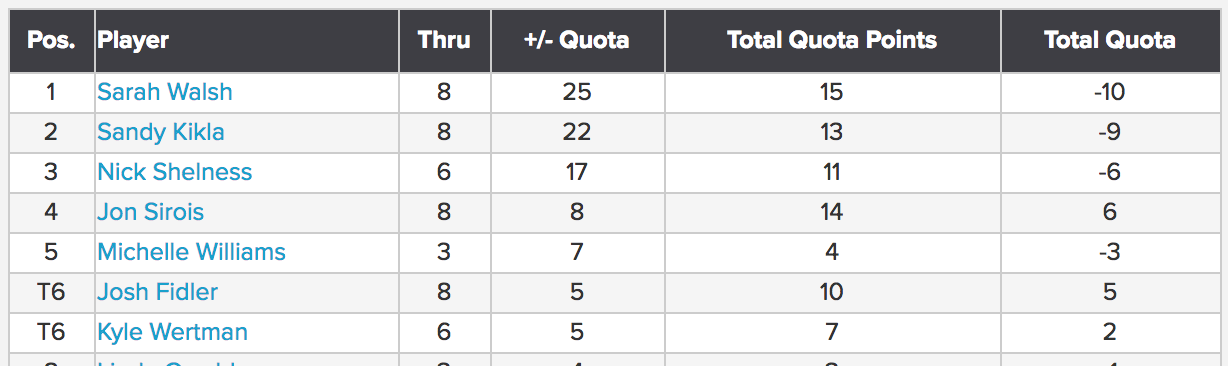Open Josh Fidler player link
Viewport: 1228px width, 366px height.
click(x=158, y=292)
